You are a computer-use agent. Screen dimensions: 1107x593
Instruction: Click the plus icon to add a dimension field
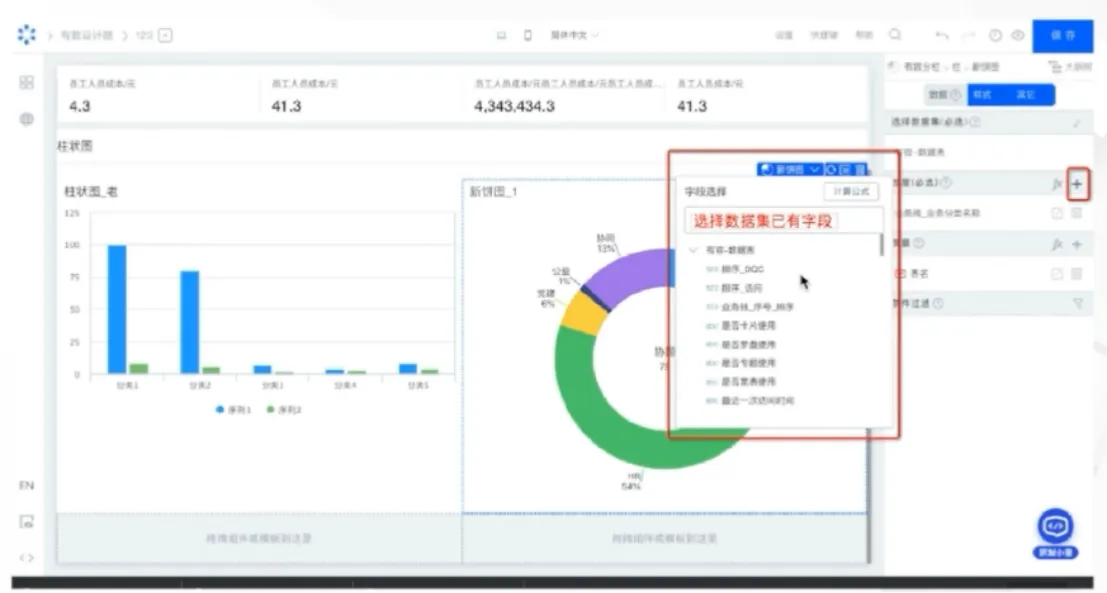[1077, 184]
